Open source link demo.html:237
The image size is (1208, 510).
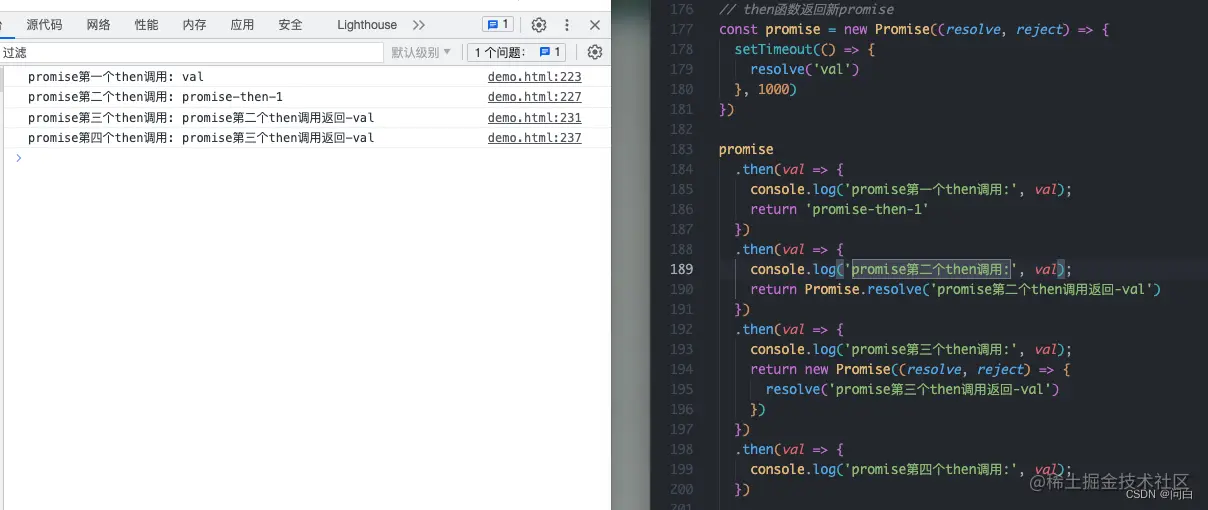[535, 138]
